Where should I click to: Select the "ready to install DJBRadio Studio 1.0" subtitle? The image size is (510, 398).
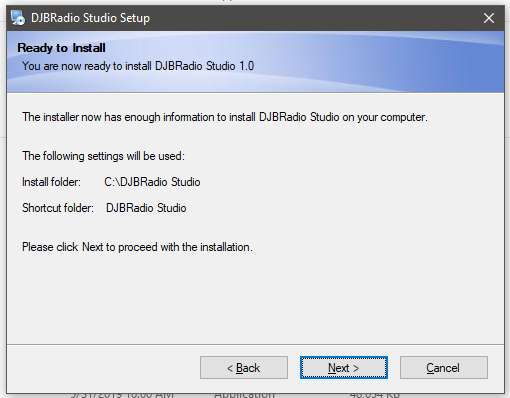(x=138, y=66)
